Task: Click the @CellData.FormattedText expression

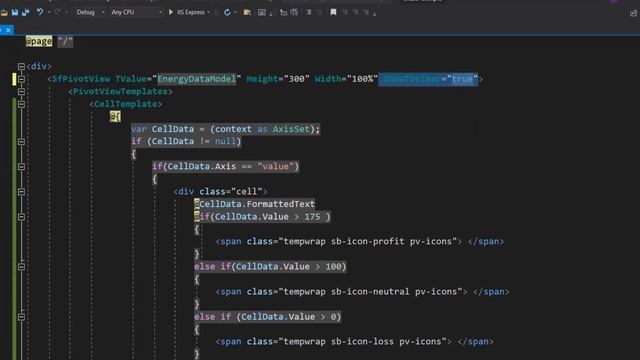Action: coord(254,204)
